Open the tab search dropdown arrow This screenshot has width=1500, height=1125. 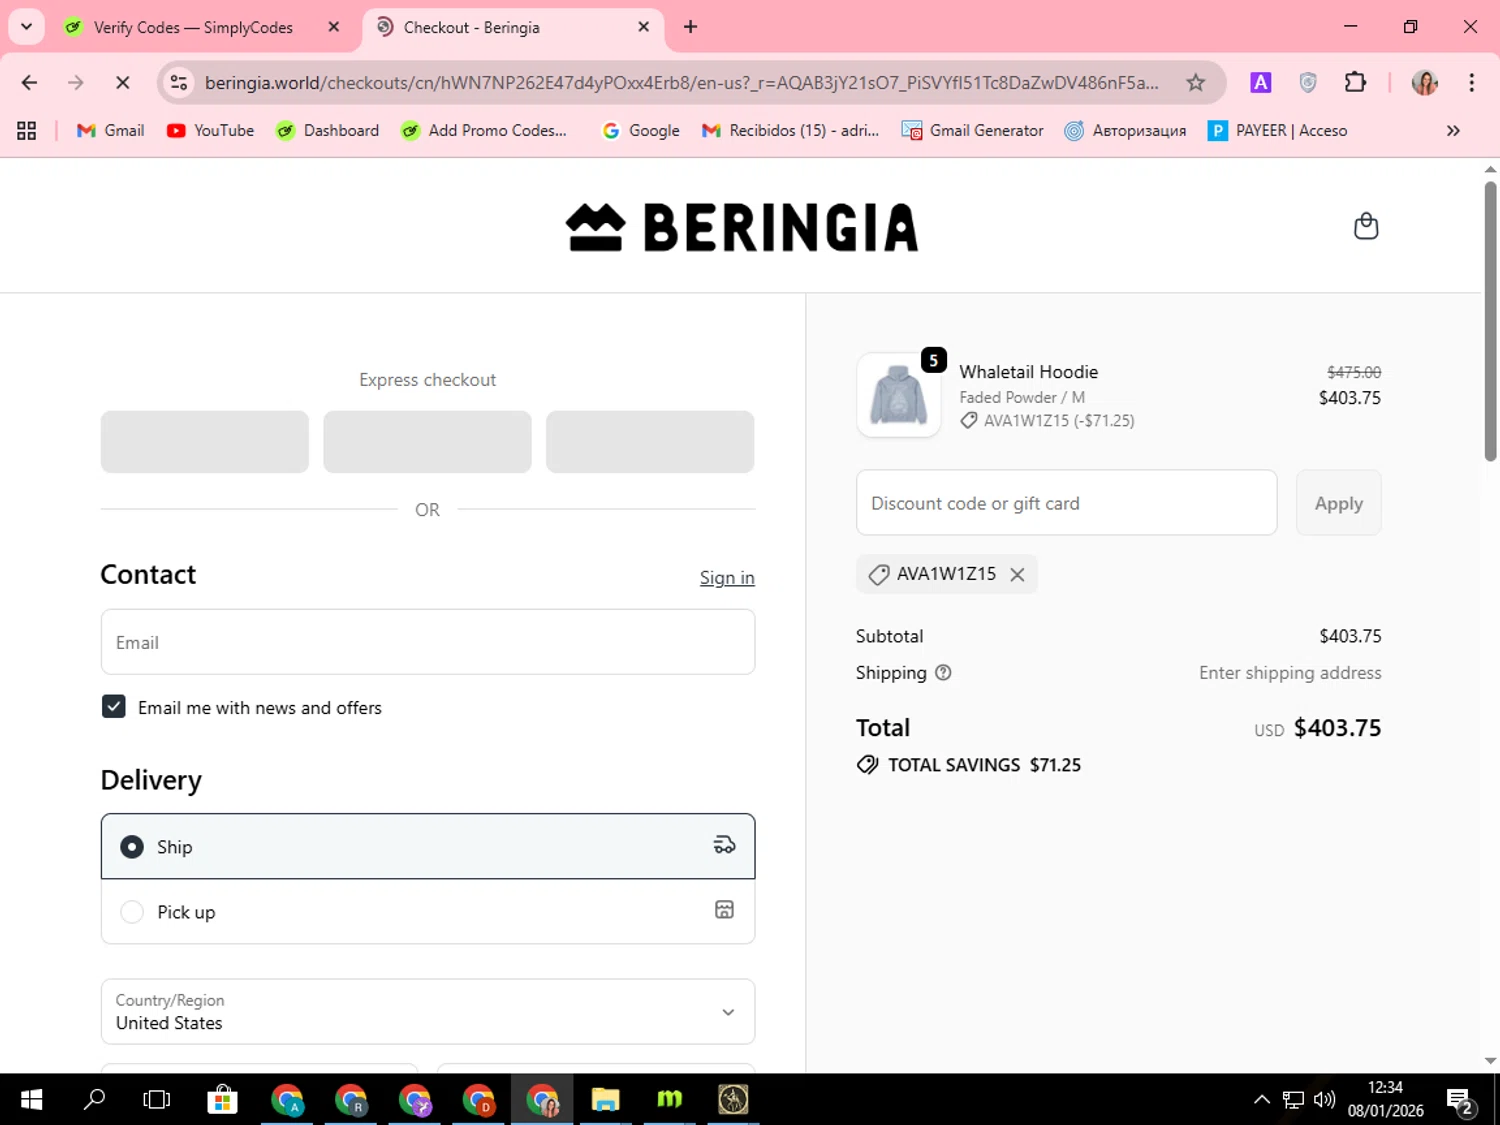tap(26, 27)
